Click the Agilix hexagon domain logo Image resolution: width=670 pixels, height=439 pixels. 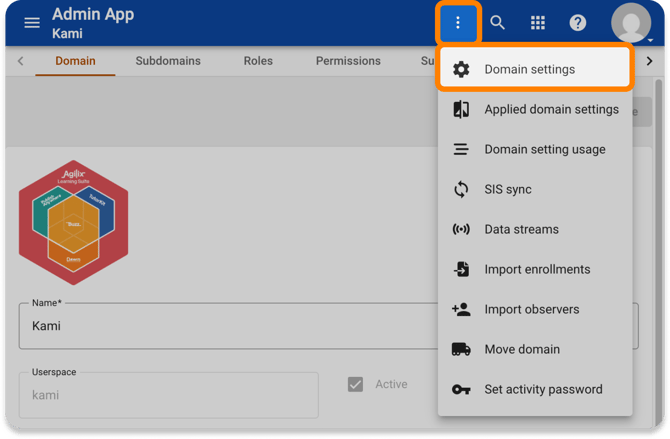73,223
